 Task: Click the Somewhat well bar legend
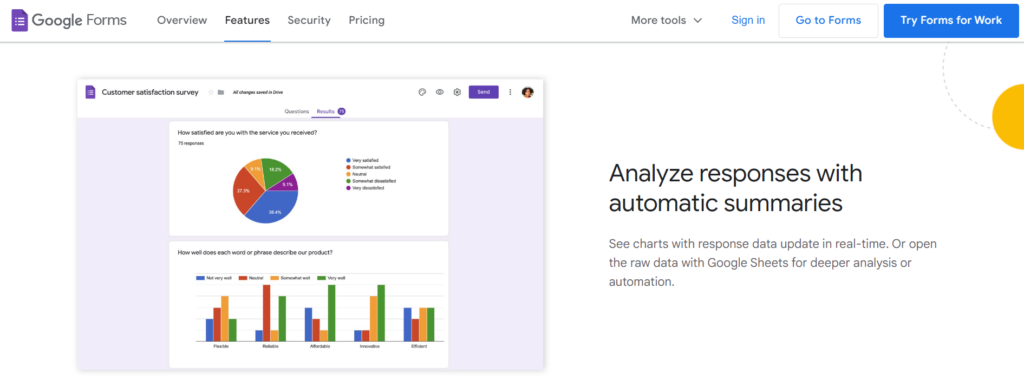[291, 278]
